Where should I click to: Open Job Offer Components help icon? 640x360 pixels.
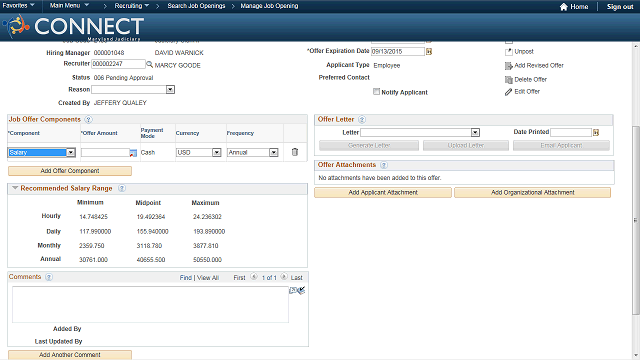coord(89,120)
